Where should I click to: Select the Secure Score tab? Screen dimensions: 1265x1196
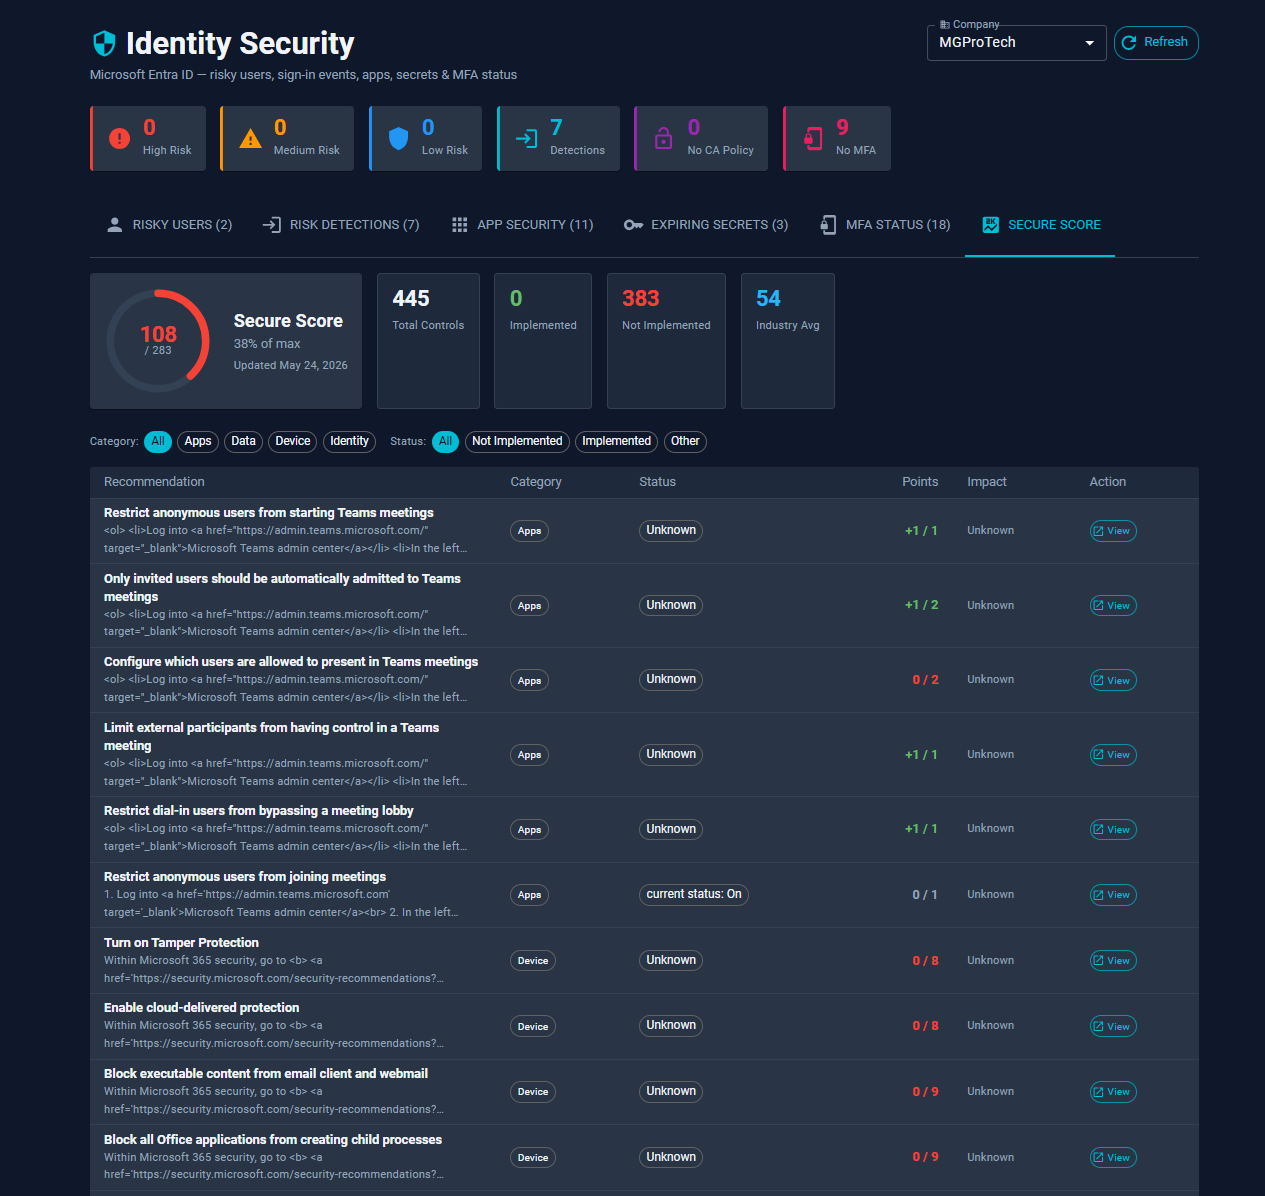[x=1040, y=225]
